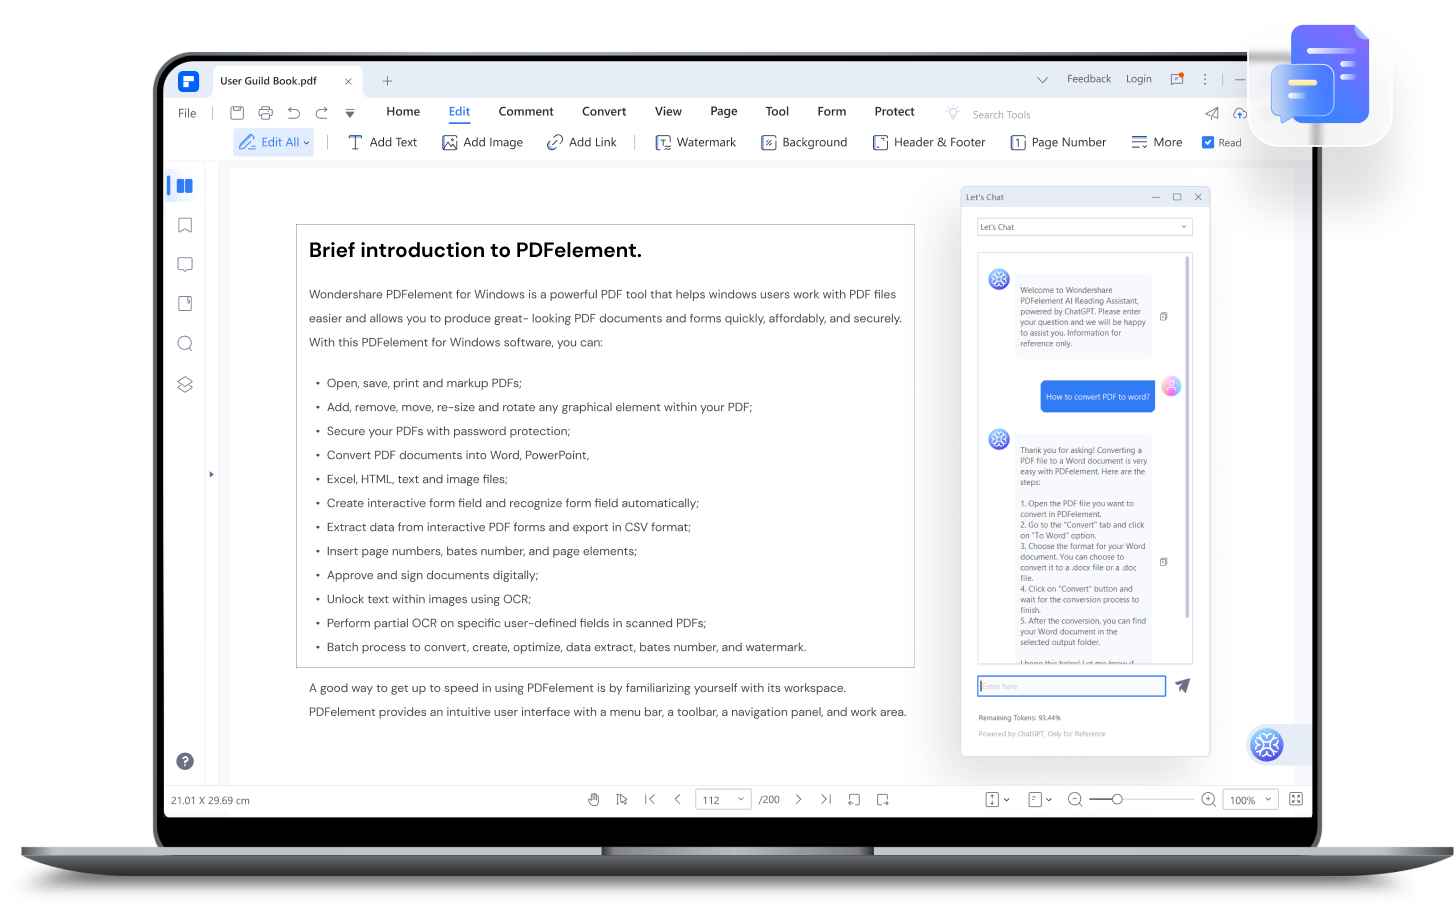The image size is (1454, 911).
Task: Click the help question mark icon
Action: 185,761
